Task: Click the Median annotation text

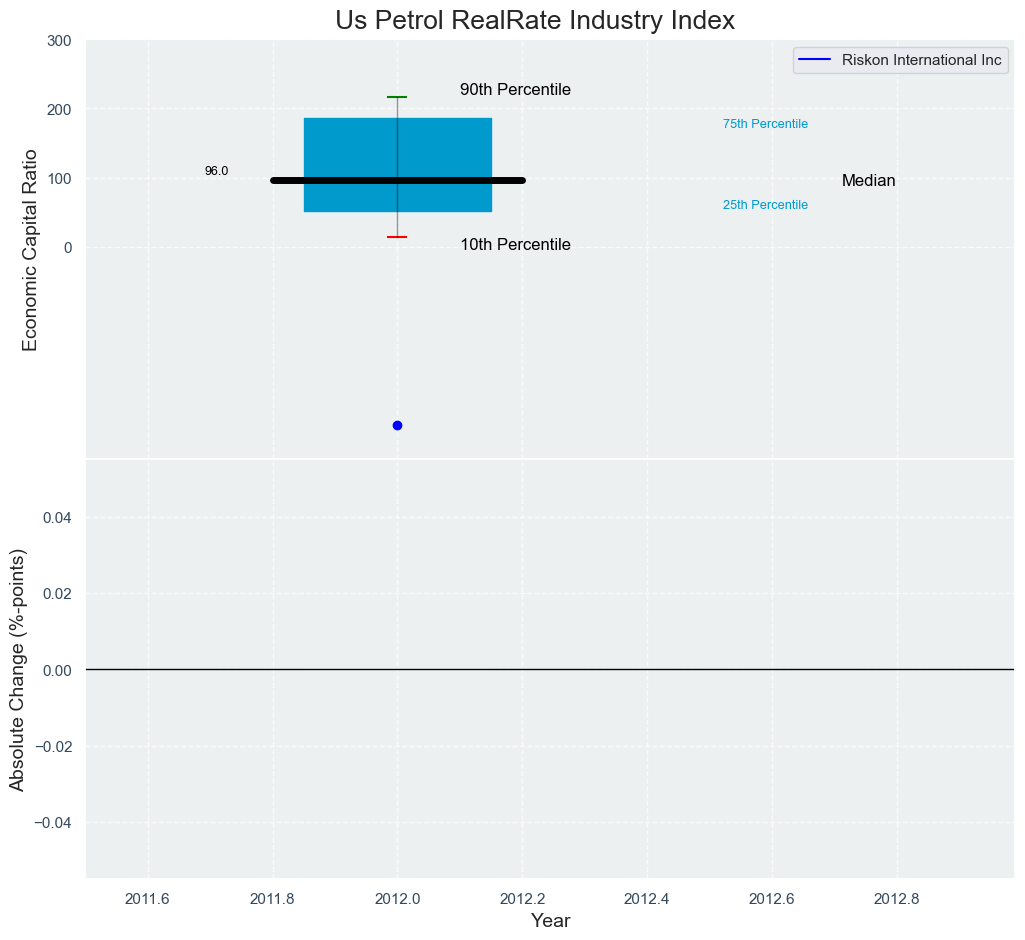Action: [x=868, y=181]
